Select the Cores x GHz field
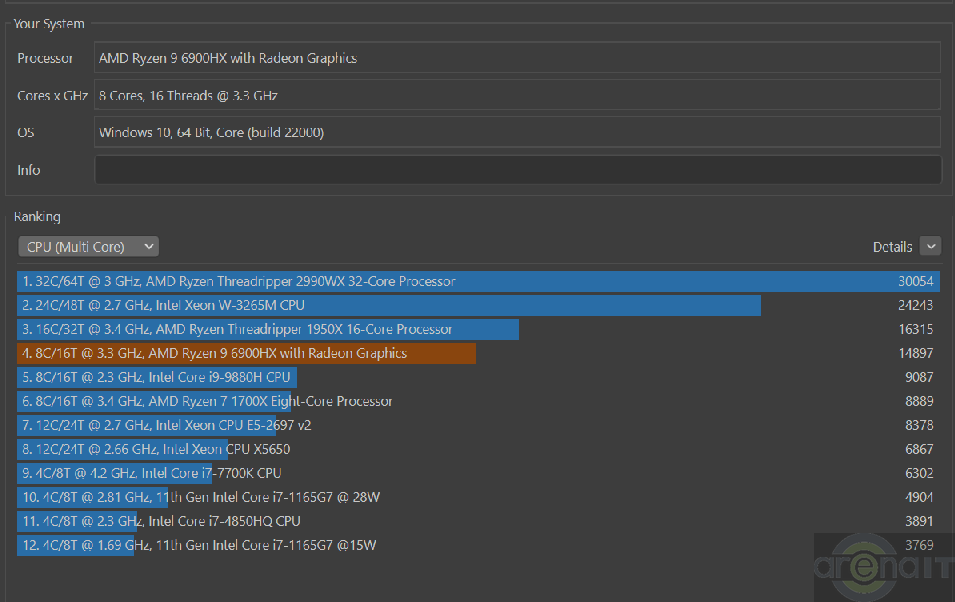 click(517, 96)
